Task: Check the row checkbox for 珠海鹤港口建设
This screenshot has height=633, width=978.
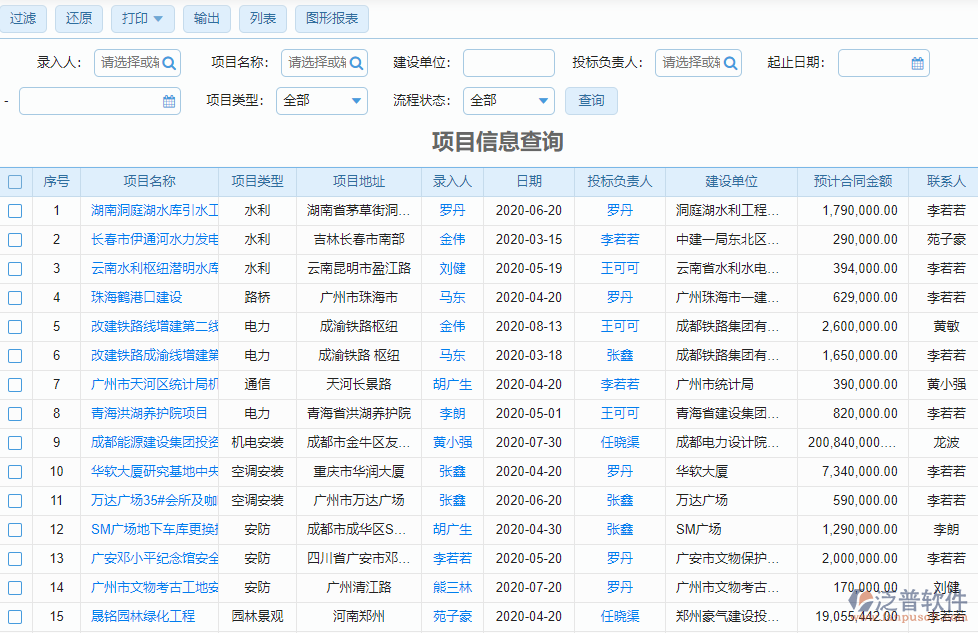Action: pos(14,297)
